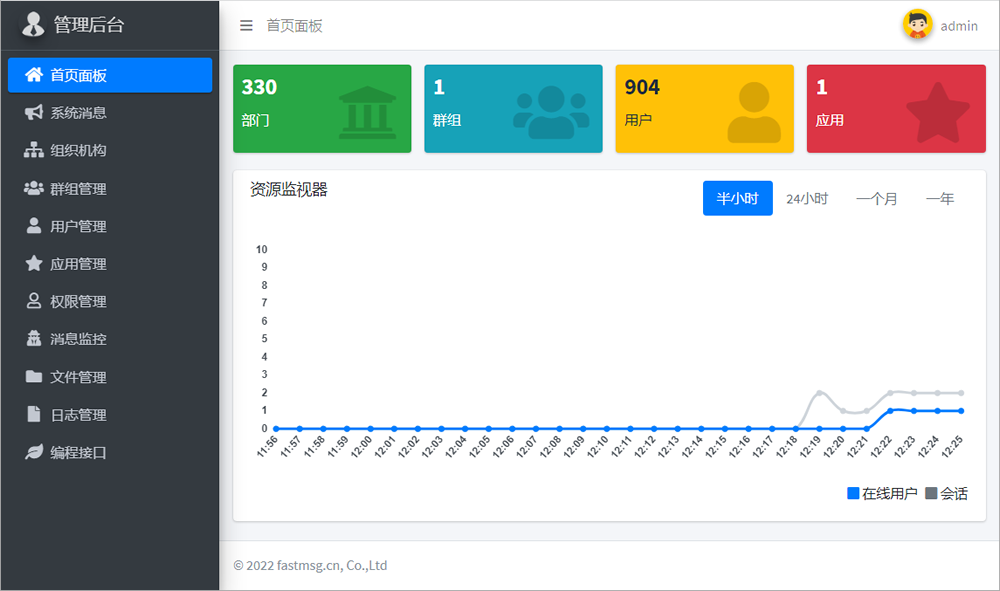Click the hamburger menu toggle icon

pos(246,26)
